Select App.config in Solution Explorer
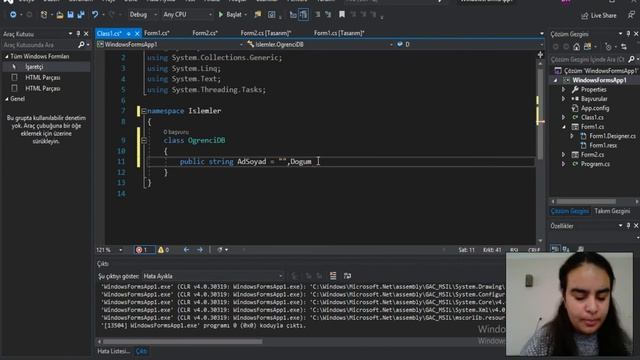 [595, 108]
